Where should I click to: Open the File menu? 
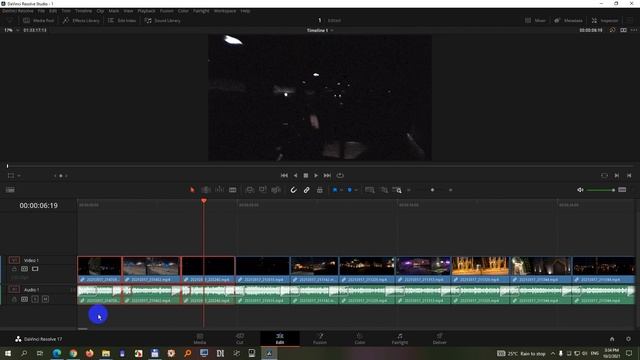tap(41, 11)
